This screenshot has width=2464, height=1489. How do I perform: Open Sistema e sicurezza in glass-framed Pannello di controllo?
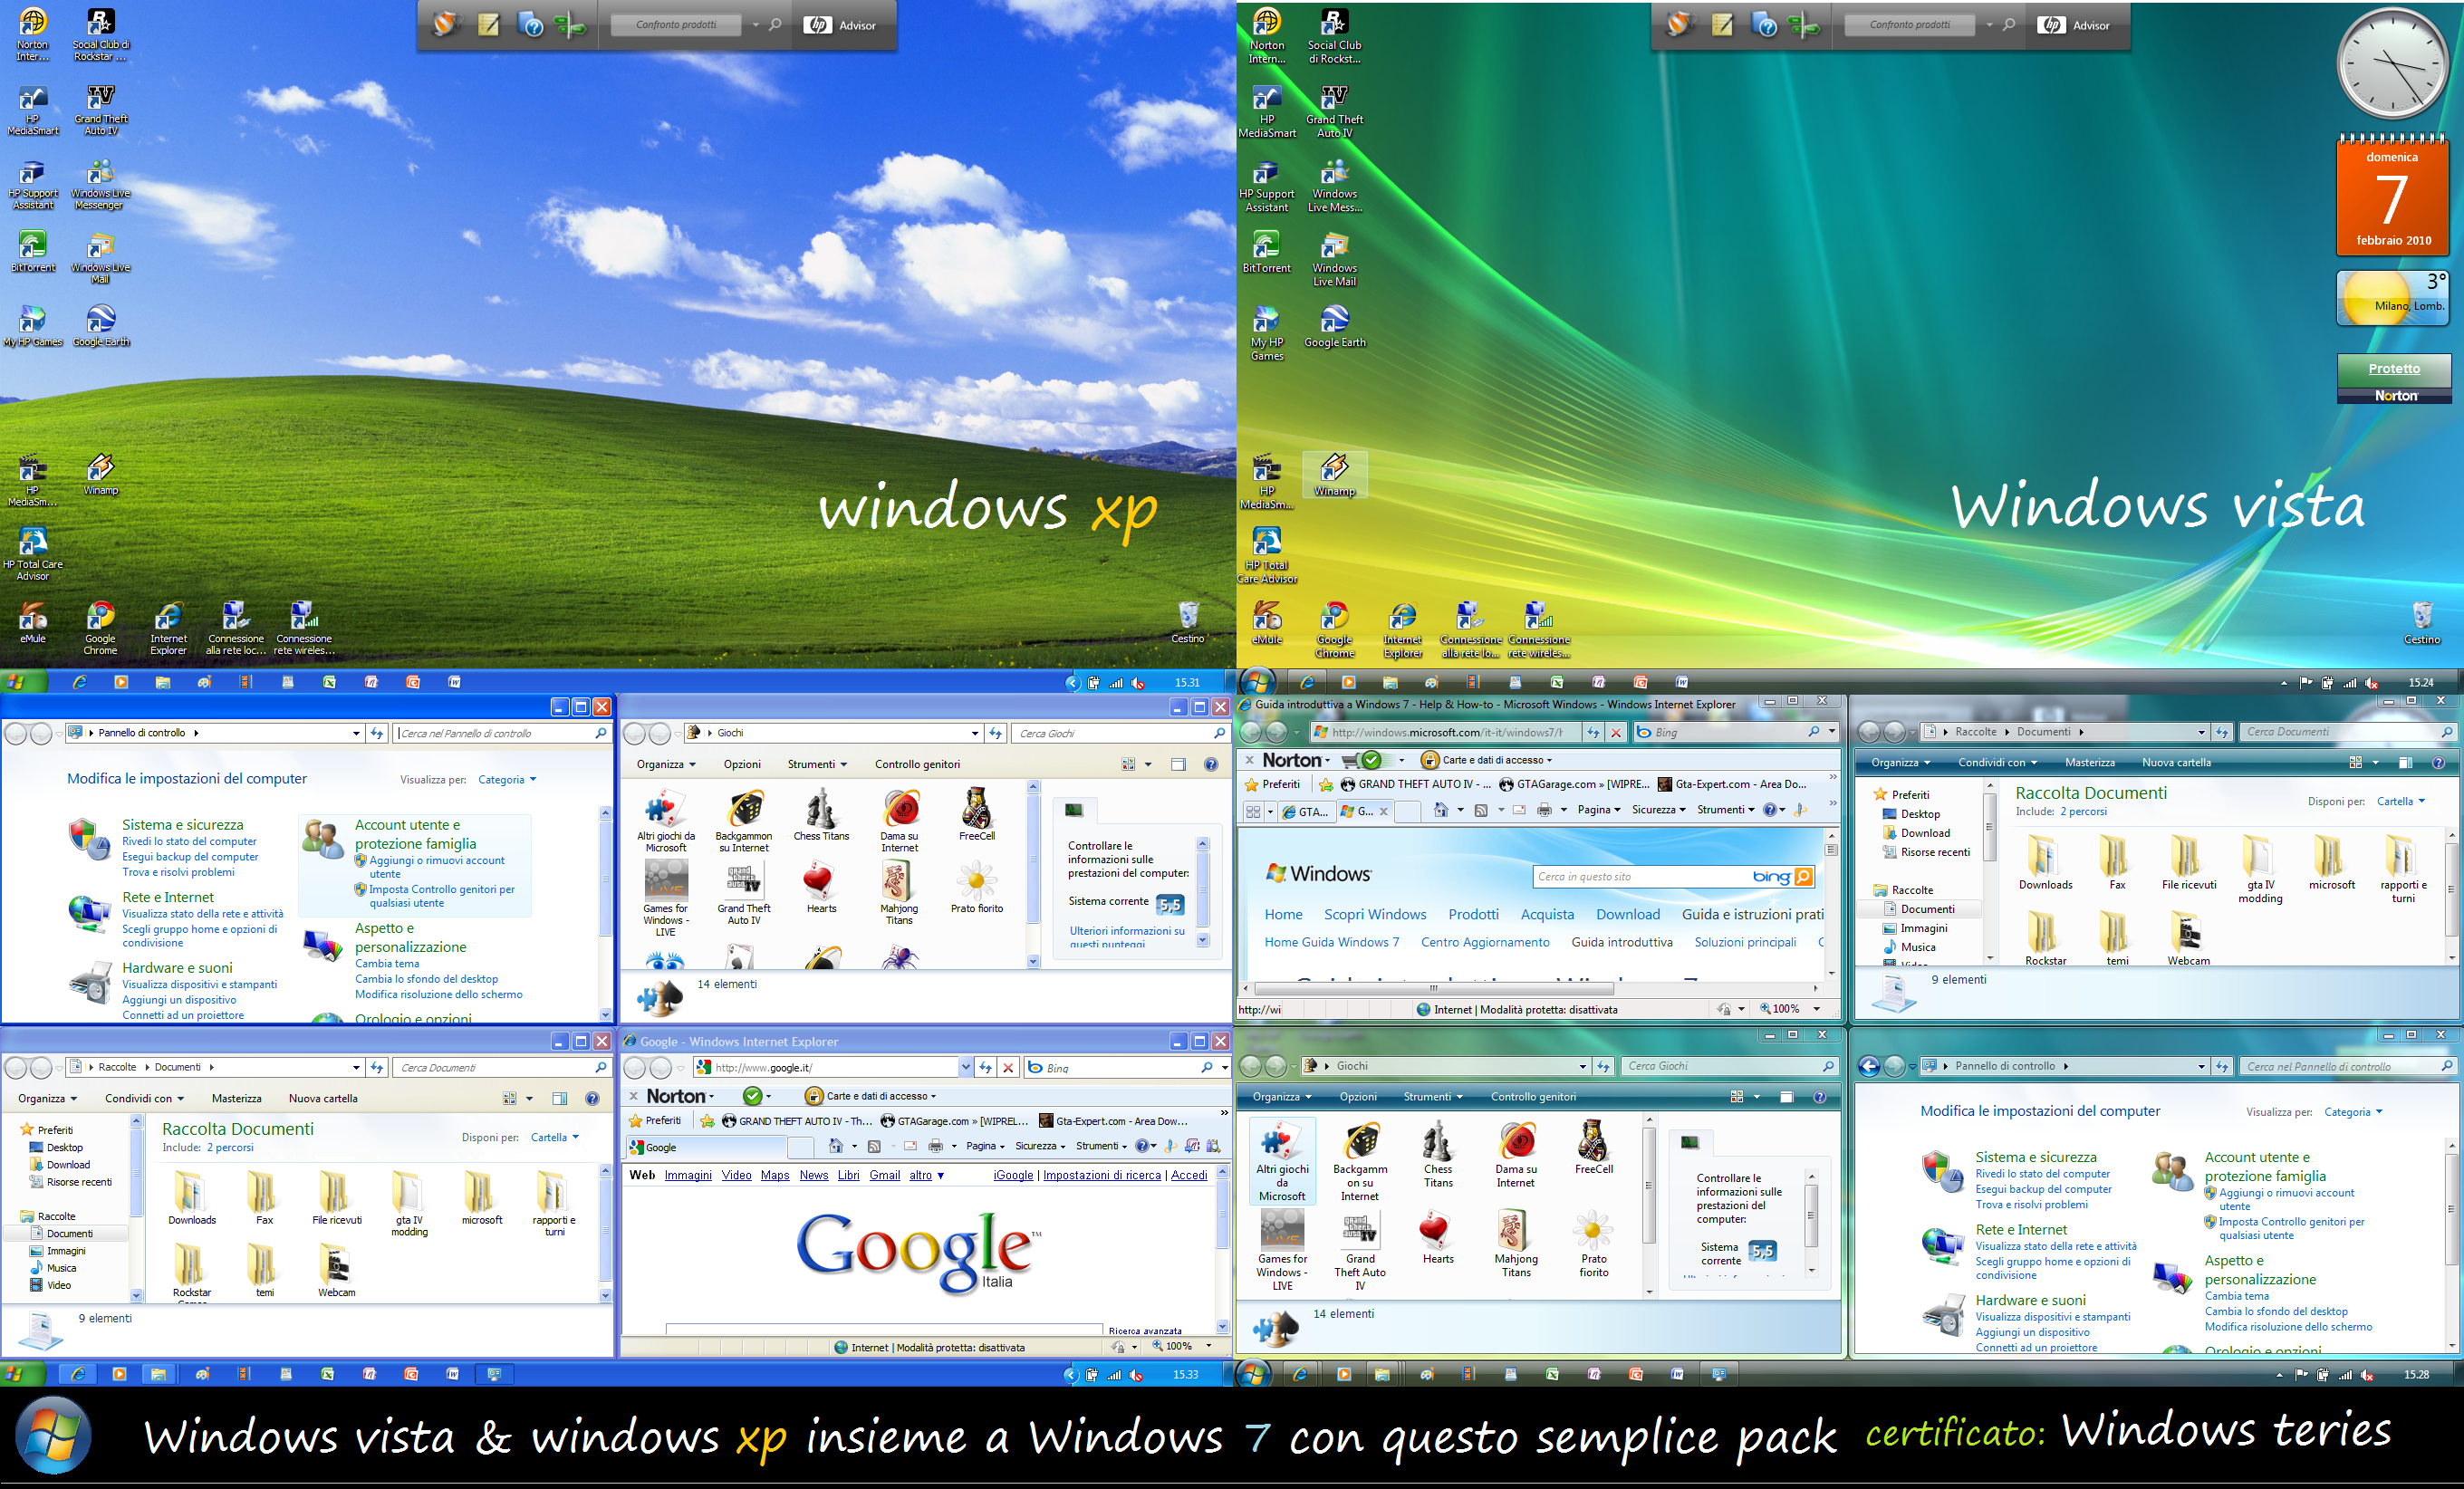click(2035, 1157)
